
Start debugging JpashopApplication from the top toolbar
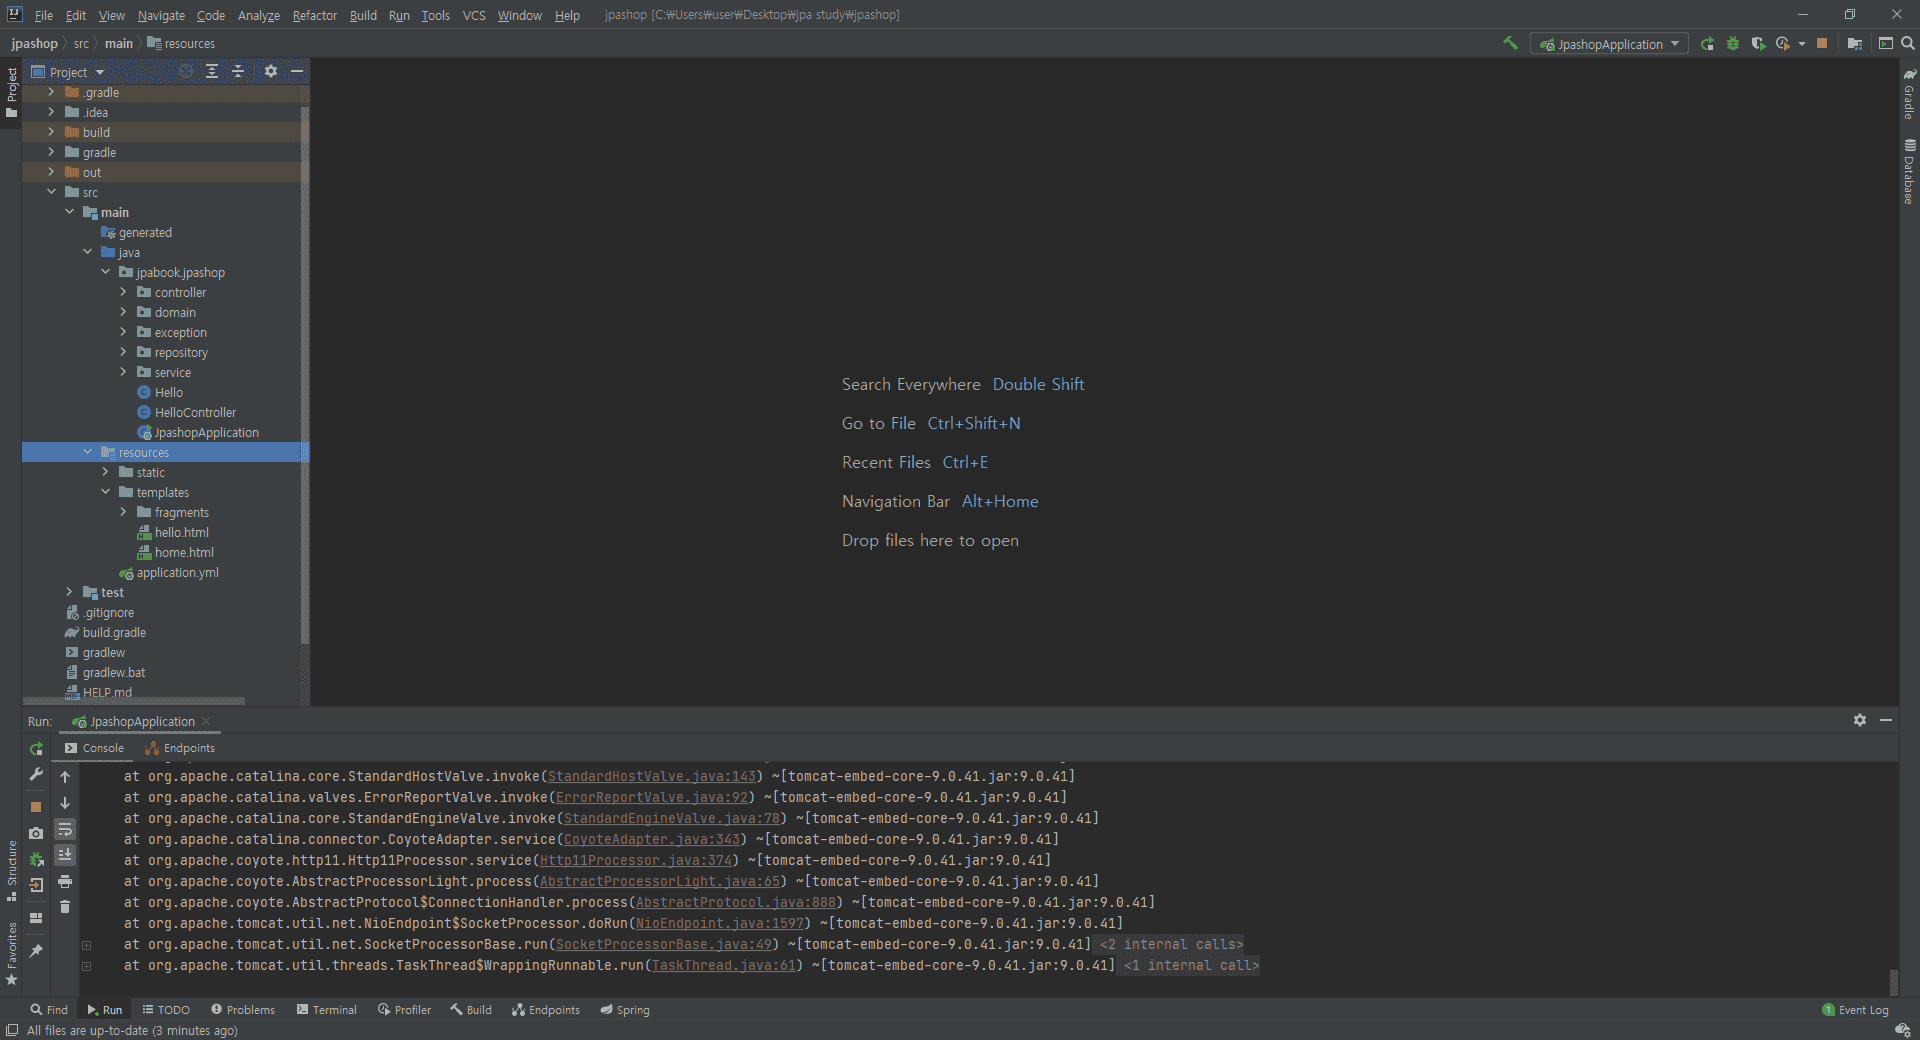tap(1733, 43)
